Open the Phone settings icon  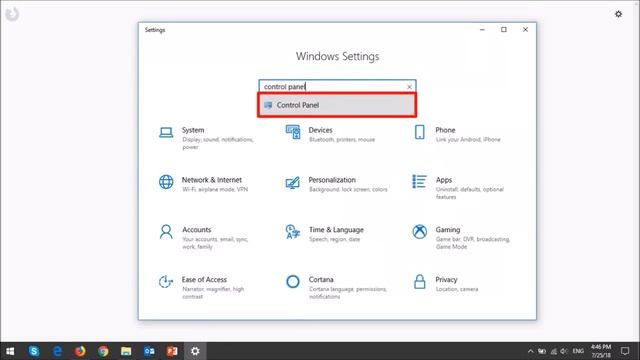coord(420,132)
